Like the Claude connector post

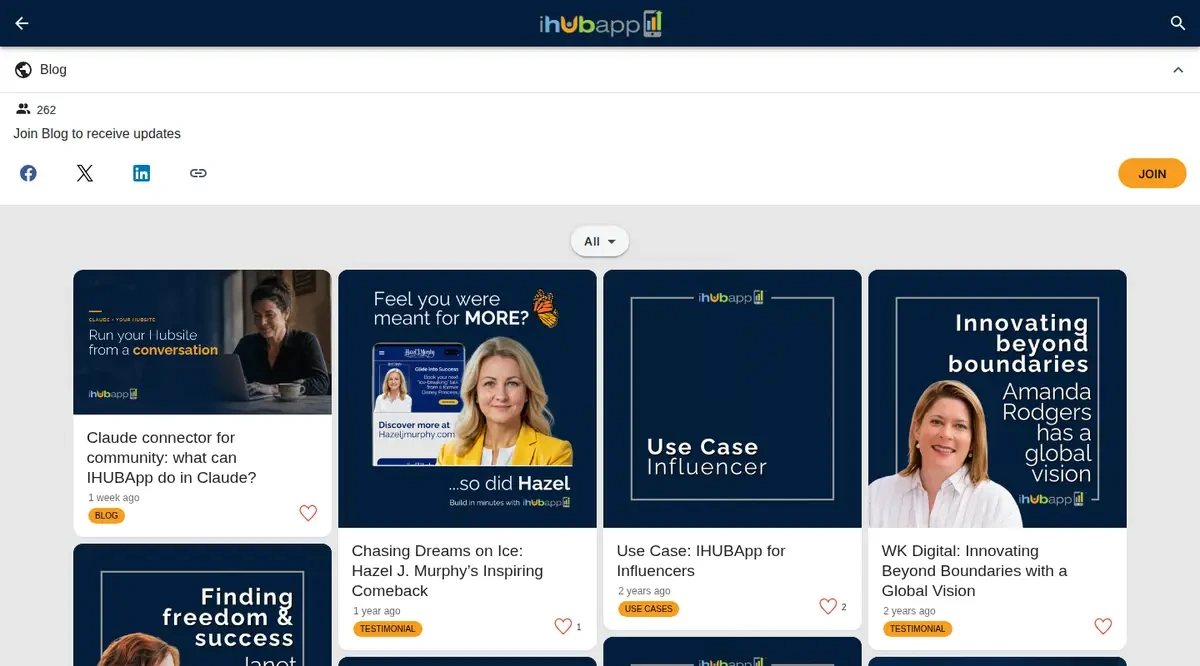tap(308, 513)
